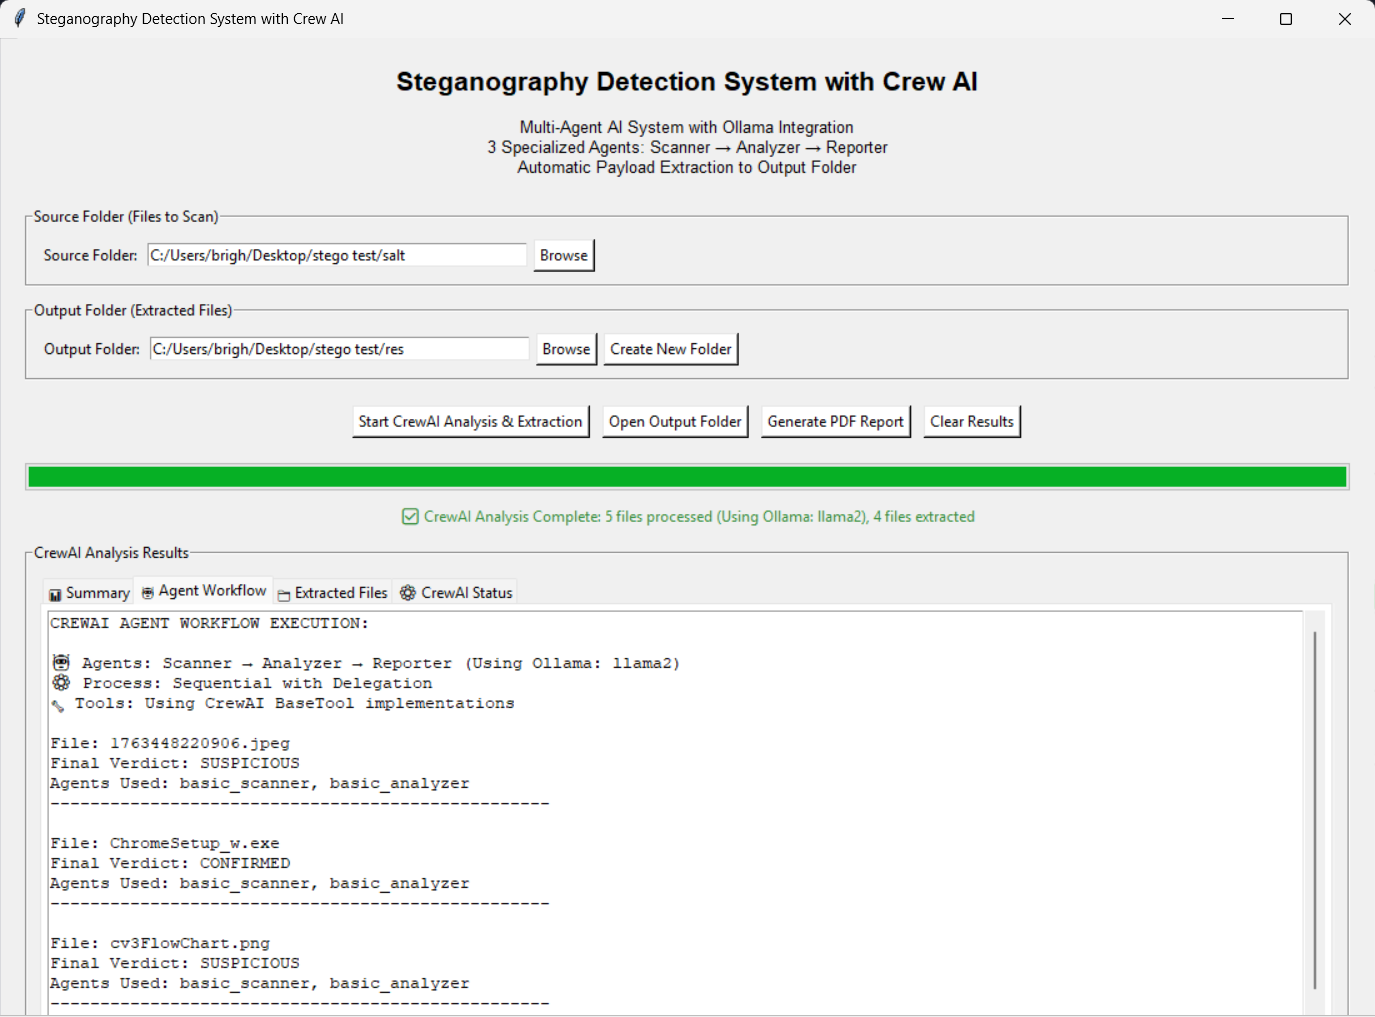Image resolution: width=1375 pixels, height=1017 pixels.
Task: Switch to the Summary tab
Action: pyautogui.click(x=89, y=593)
